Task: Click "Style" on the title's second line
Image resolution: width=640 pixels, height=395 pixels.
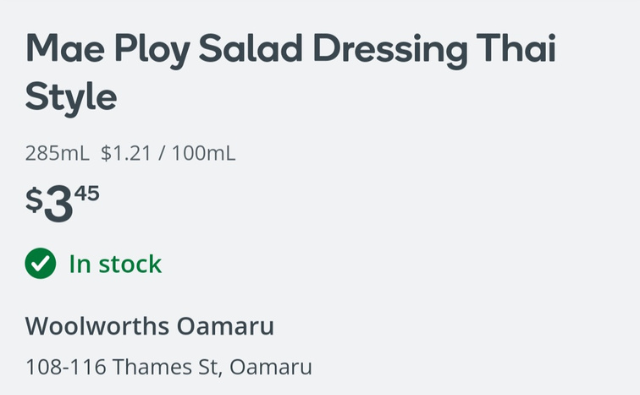Action: point(71,98)
